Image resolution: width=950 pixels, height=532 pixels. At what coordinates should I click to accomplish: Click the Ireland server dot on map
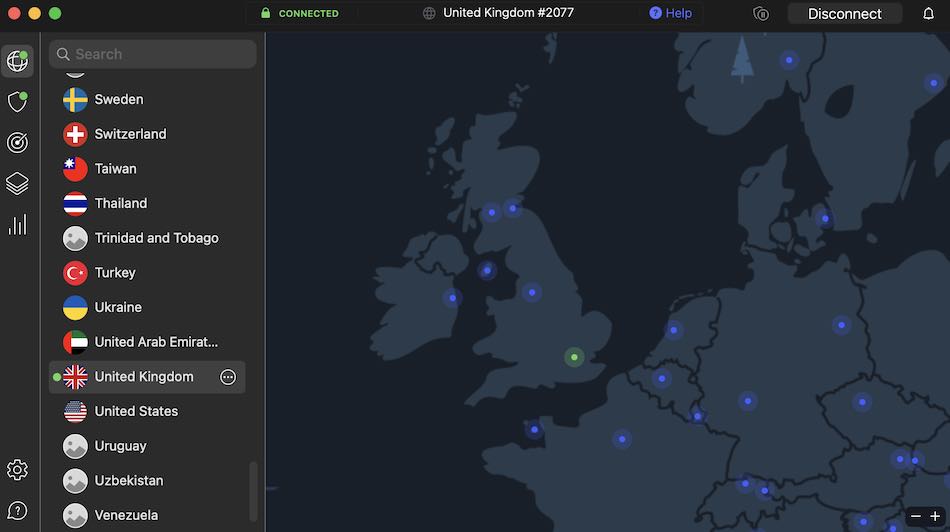pyautogui.click(x=453, y=298)
